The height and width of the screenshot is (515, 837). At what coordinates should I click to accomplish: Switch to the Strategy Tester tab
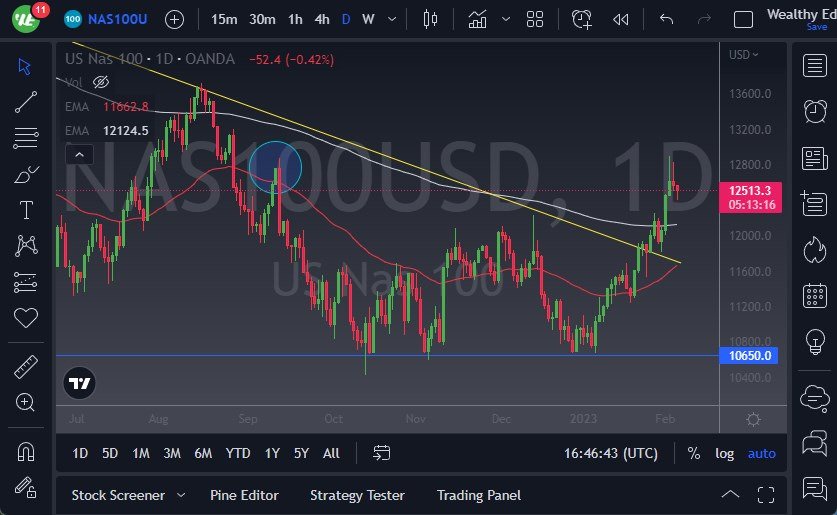(x=357, y=495)
